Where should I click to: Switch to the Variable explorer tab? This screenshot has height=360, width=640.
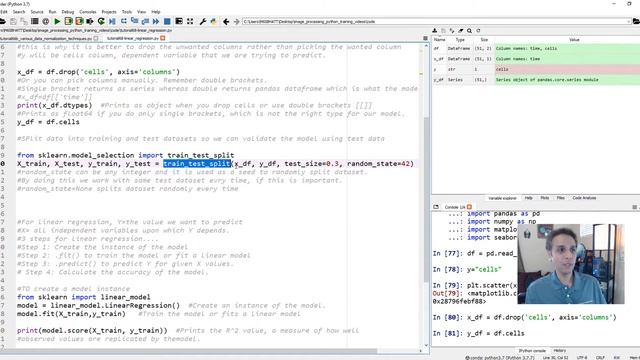click(502, 198)
